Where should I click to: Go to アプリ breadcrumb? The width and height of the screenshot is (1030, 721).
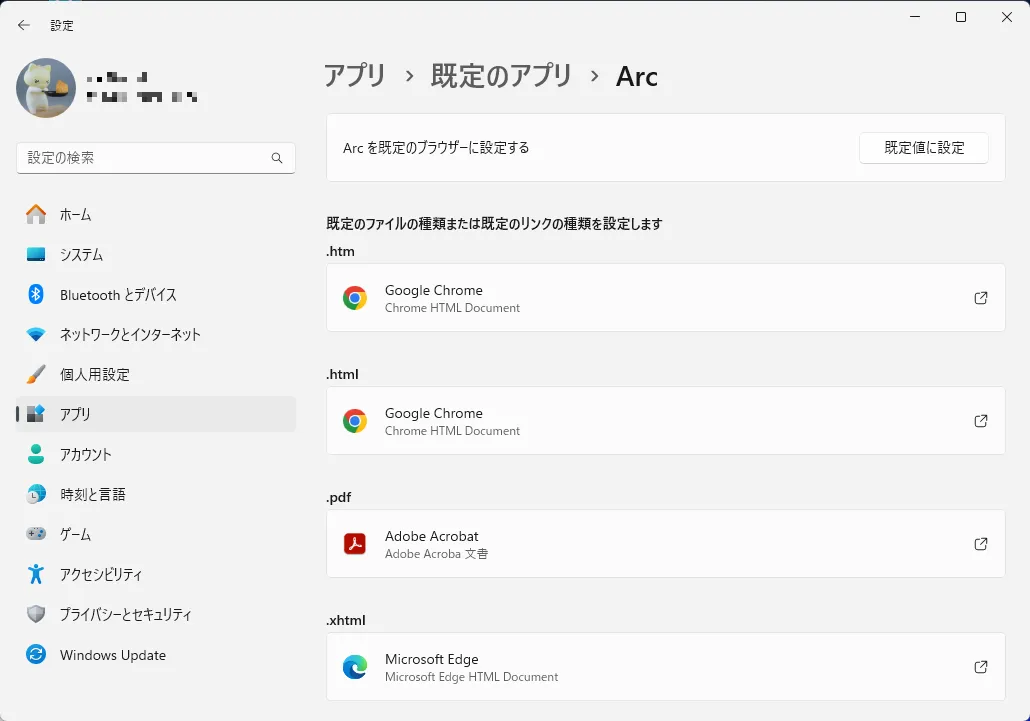coord(355,76)
